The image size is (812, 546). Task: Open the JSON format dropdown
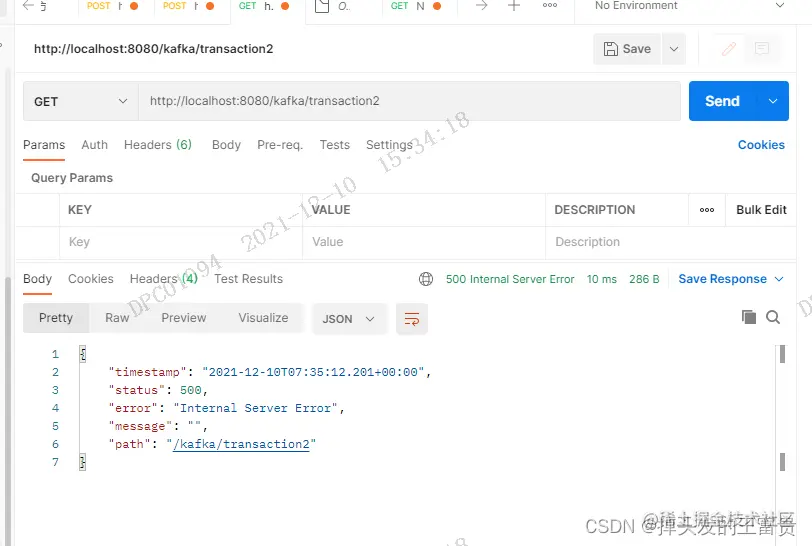tap(349, 319)
